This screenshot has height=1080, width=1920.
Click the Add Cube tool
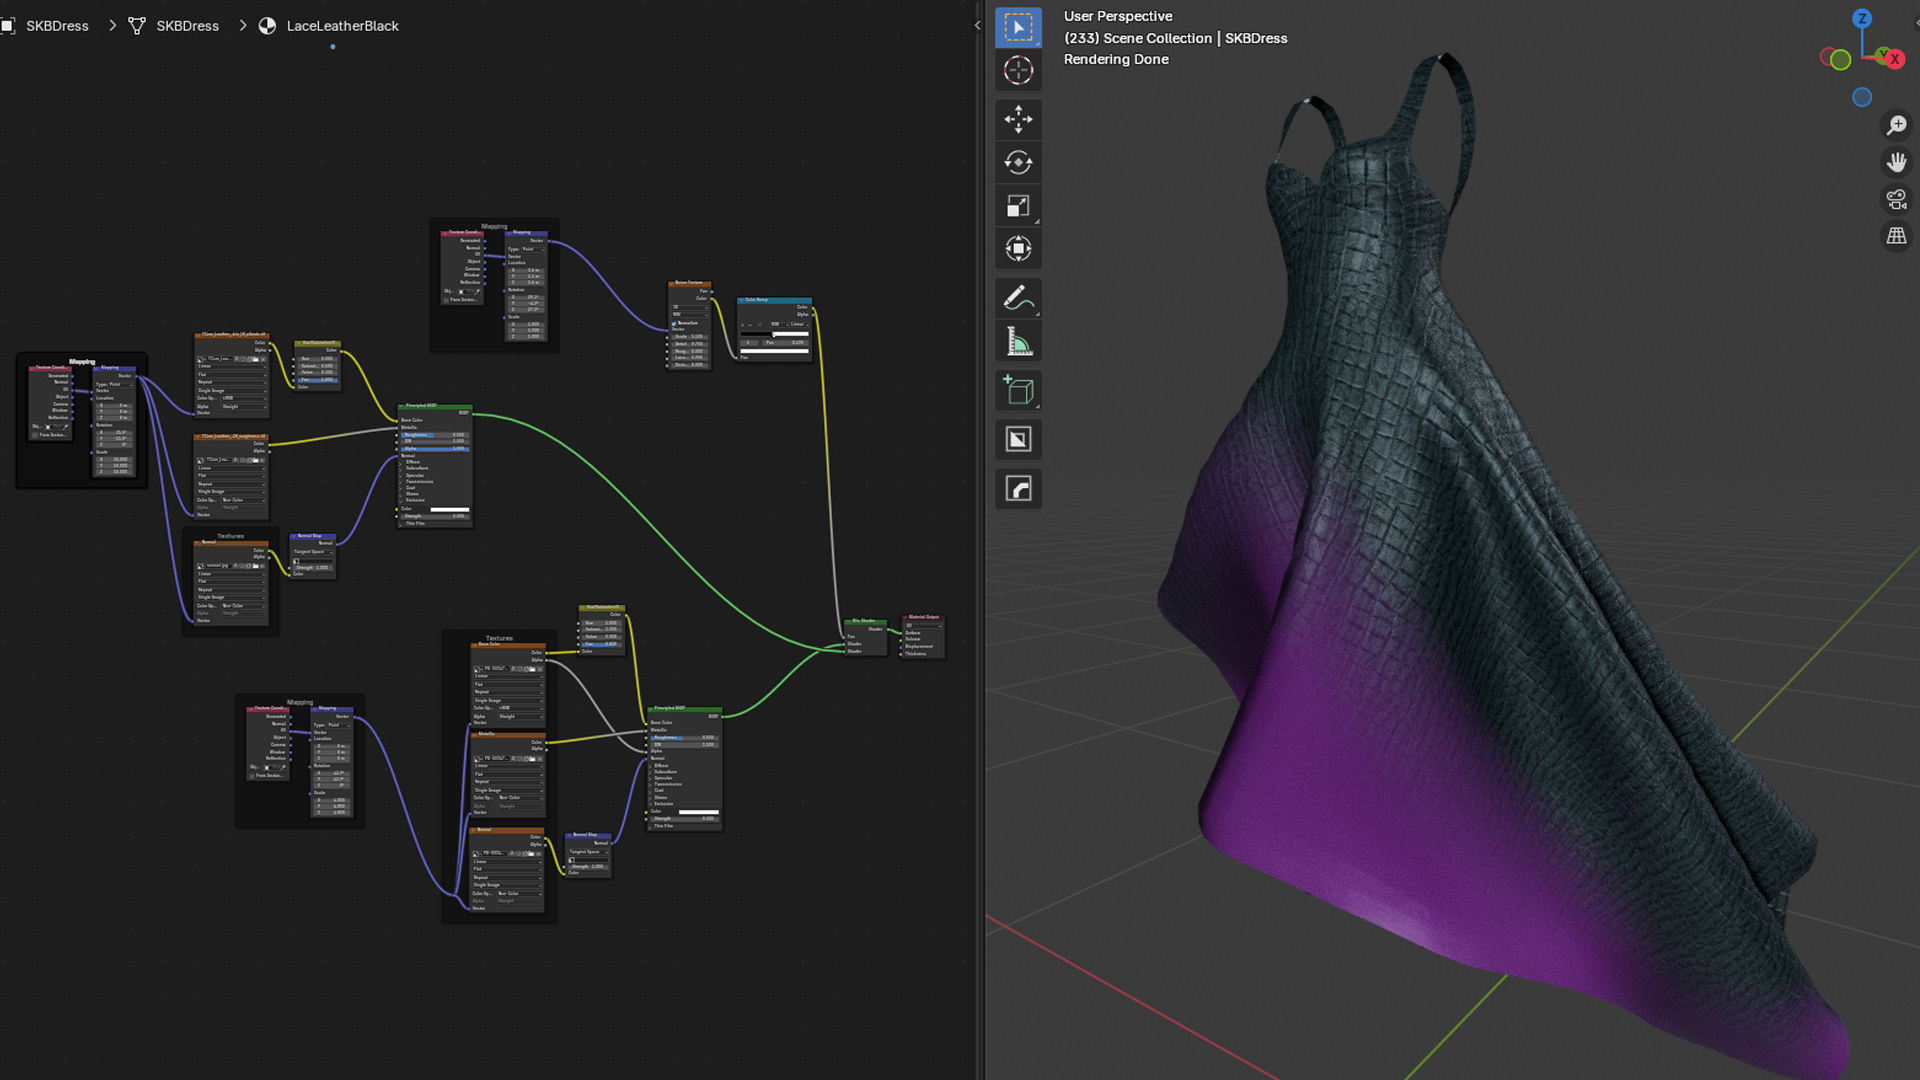1018,391
